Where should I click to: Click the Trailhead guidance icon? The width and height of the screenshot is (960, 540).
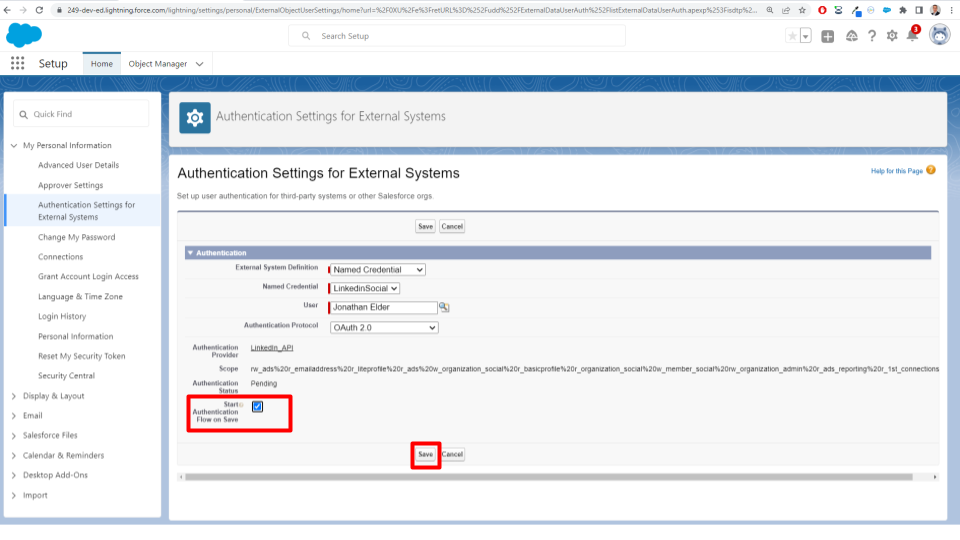pyautogui.click(x=852, y=36)
